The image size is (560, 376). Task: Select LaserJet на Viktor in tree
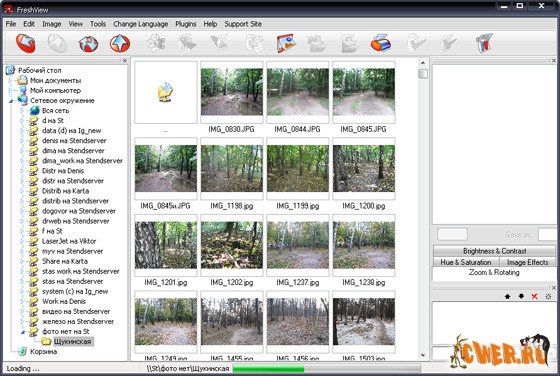click(x=69, y=241)
